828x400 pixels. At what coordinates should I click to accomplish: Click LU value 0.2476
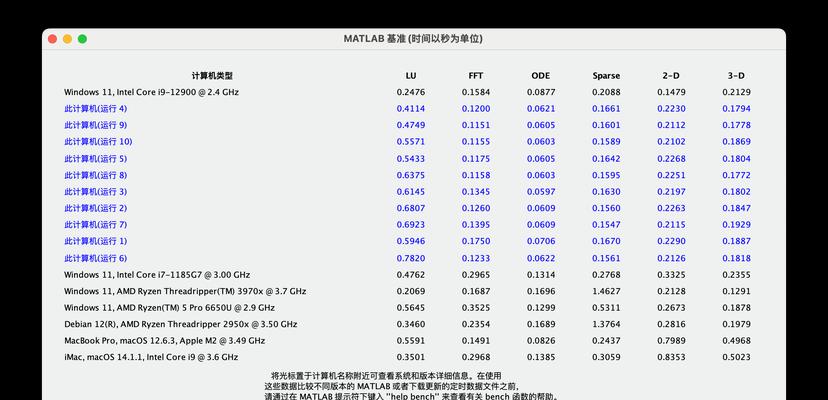pyautogui.click(x=411, y=92)
